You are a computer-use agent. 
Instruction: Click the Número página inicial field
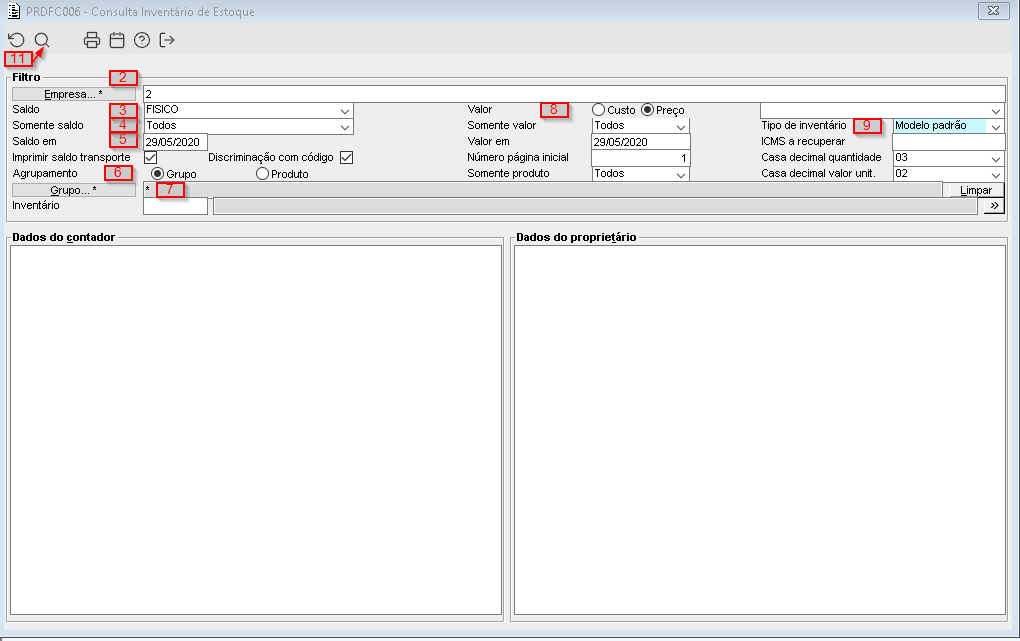point(641,158)
